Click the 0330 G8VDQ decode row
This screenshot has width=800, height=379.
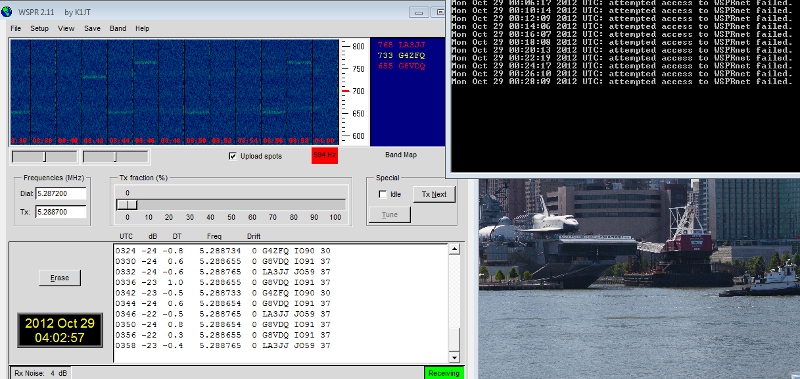coord(223,261)
